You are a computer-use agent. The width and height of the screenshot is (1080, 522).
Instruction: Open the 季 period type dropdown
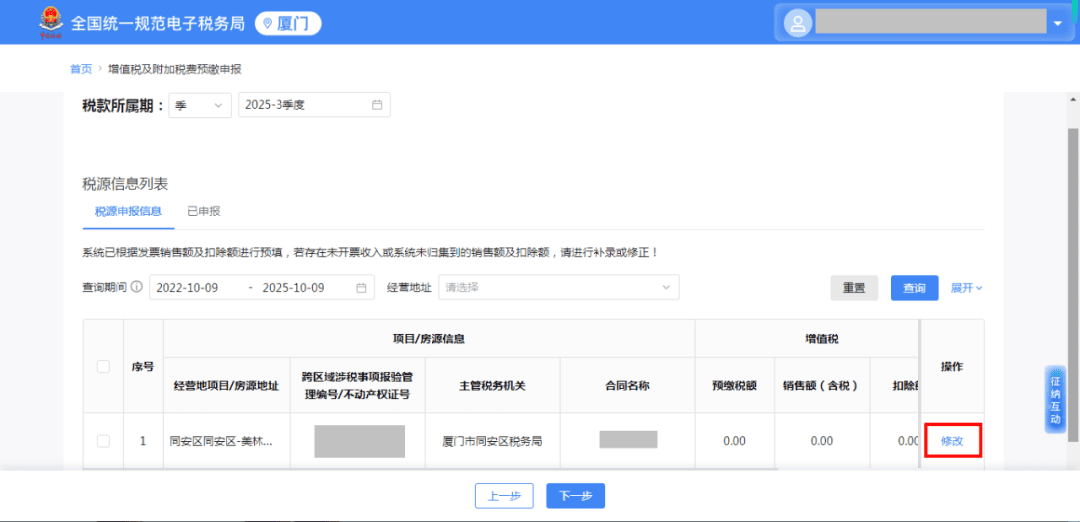click(x=199, y=105)
